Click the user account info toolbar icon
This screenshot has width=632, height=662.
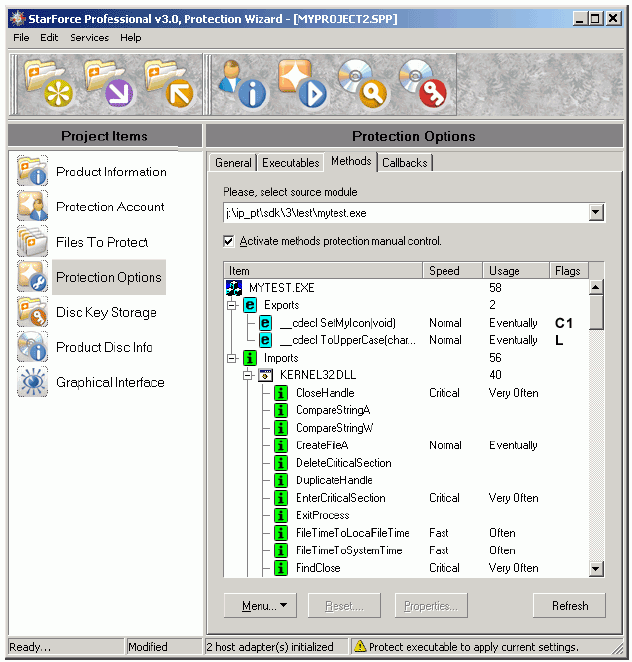[x=243, y=84]
